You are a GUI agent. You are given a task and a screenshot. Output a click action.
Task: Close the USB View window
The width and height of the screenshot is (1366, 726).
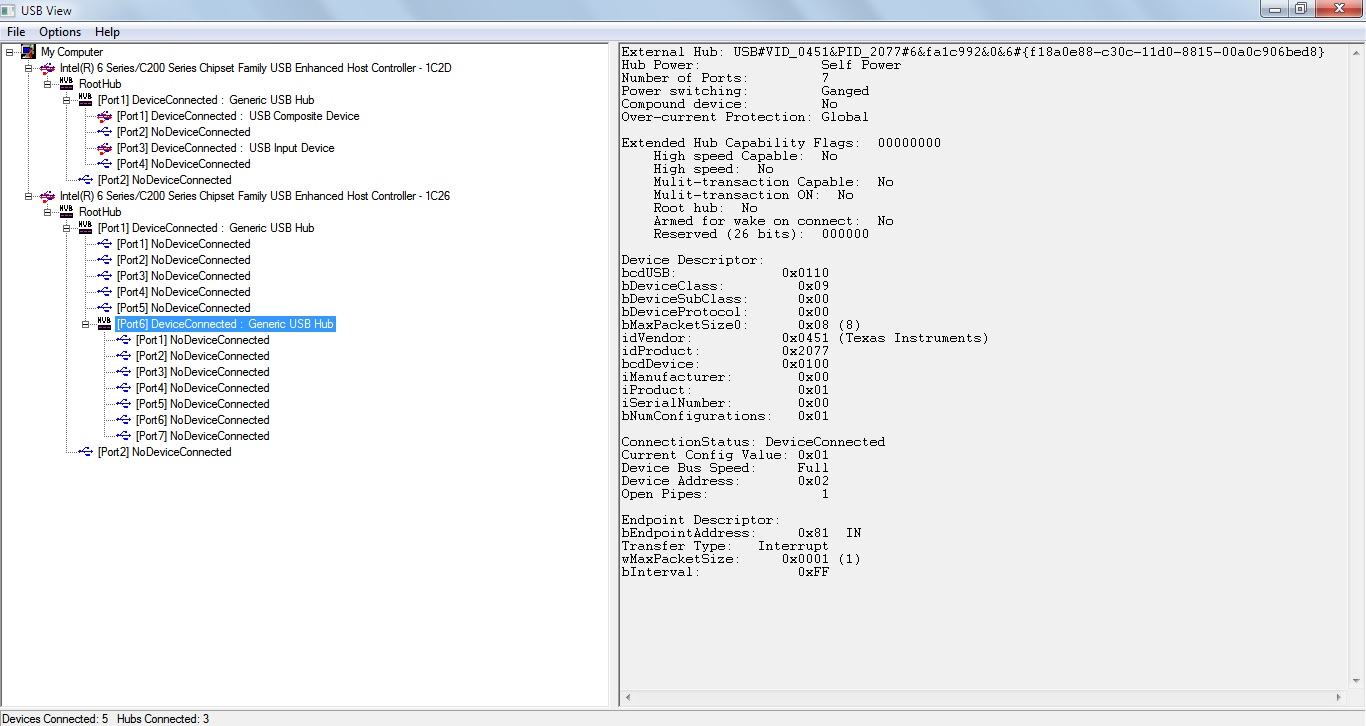1337,9
